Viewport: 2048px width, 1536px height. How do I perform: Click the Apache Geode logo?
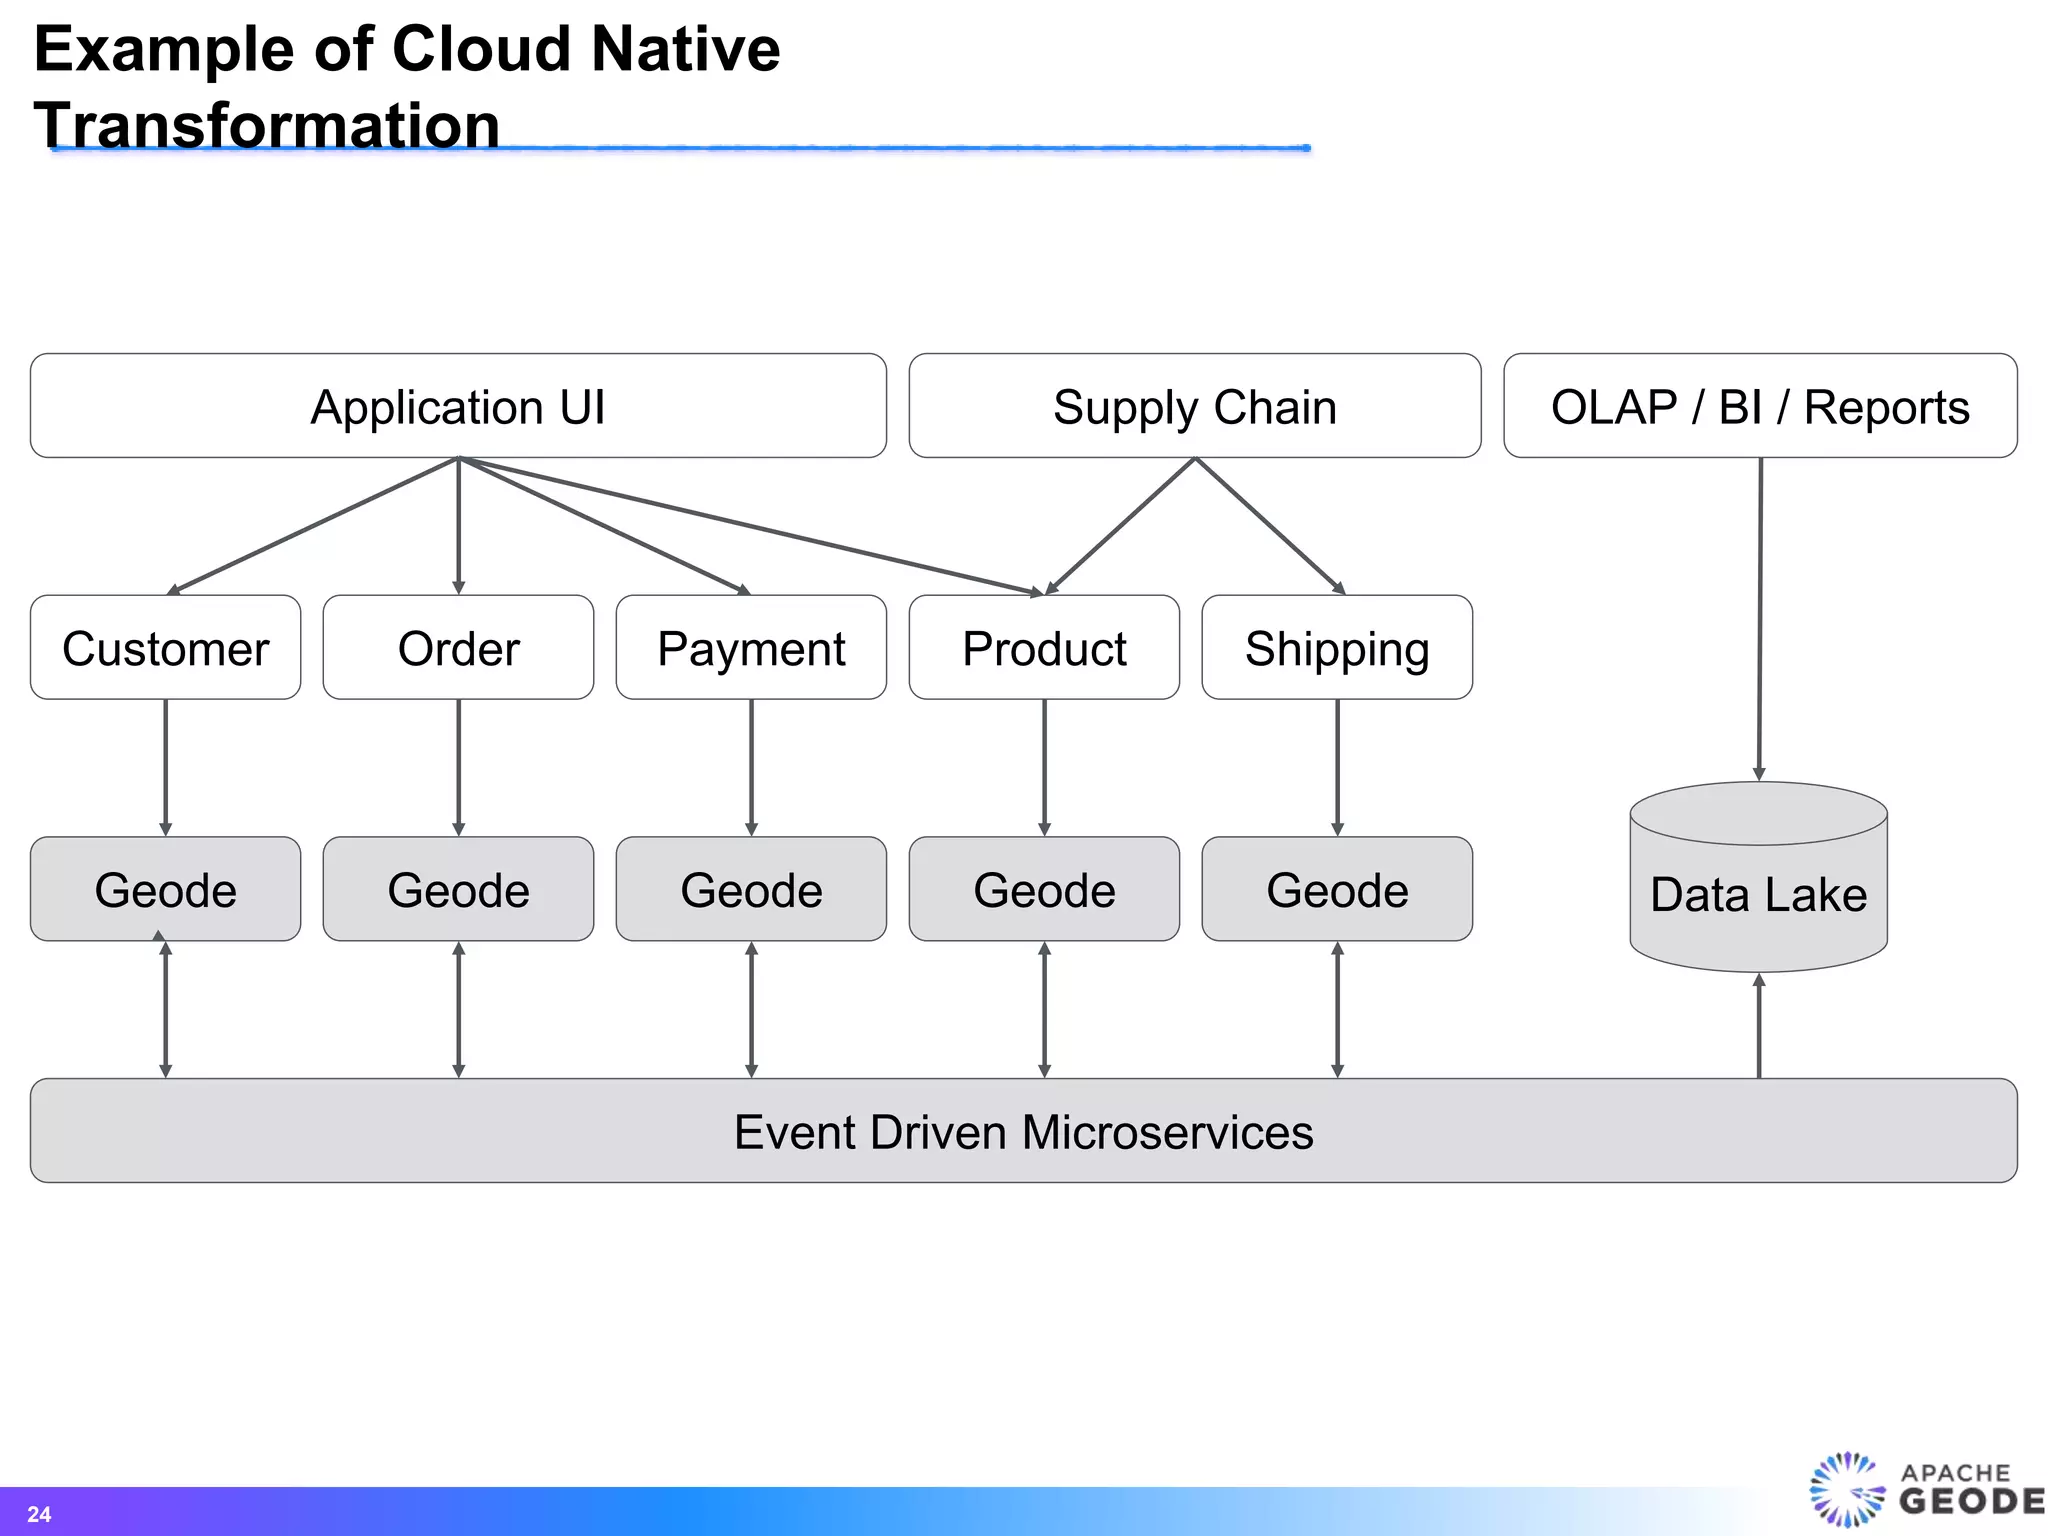[1924, 1489]
